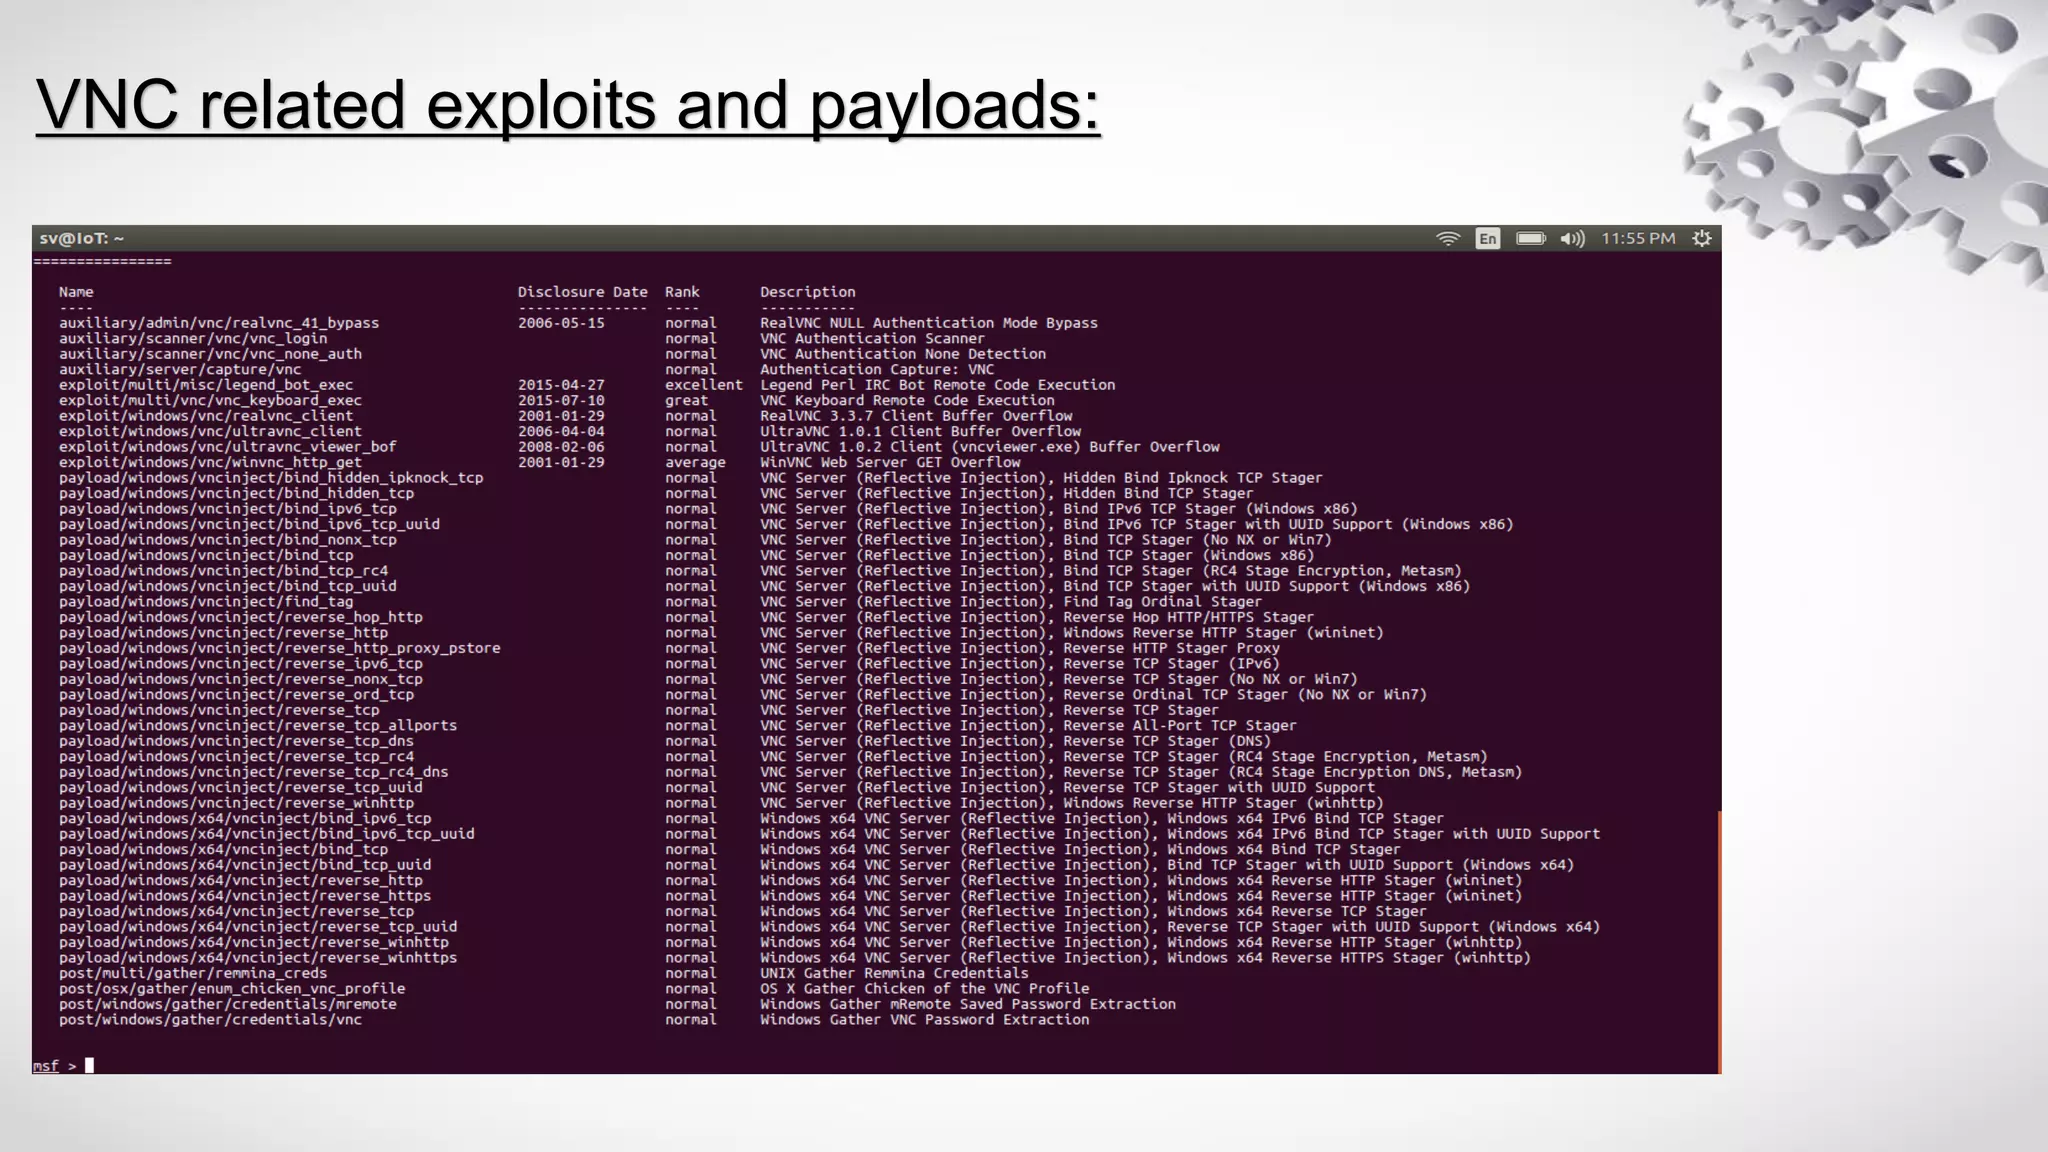Click RealVNC NULL Authentication Mode Bypass description
The image size is (2048, 1152).
[x=929, y=323]
